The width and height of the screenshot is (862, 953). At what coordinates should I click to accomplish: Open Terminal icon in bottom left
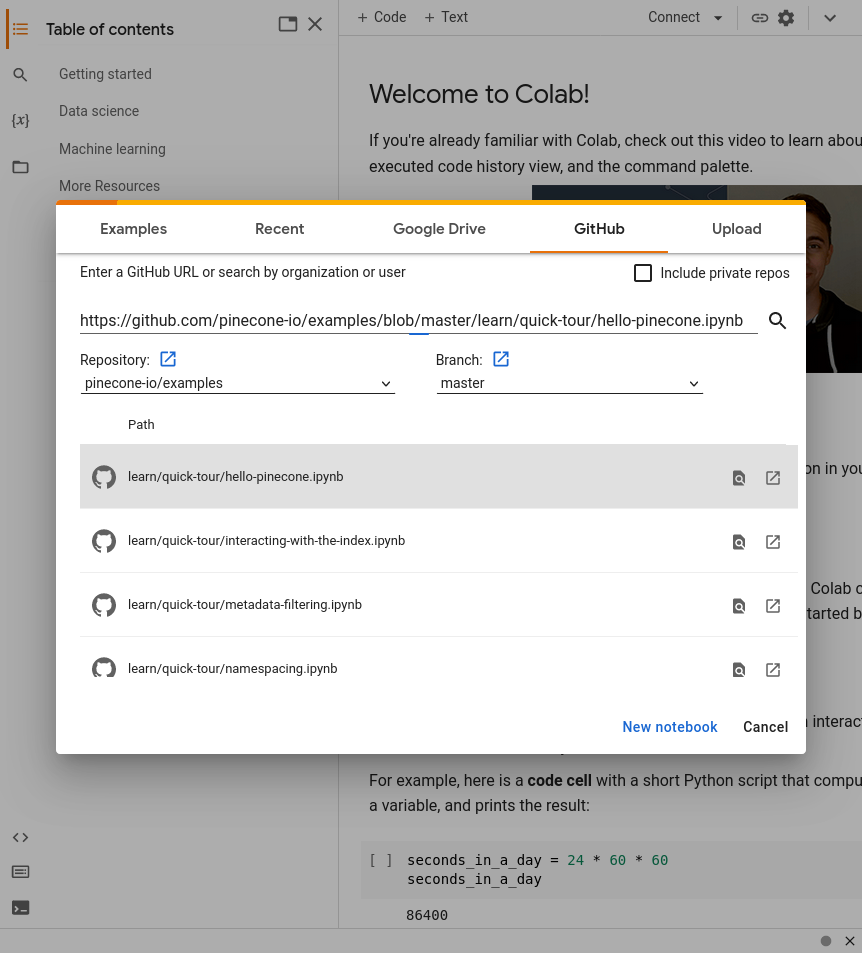click(x=20, y=908)
